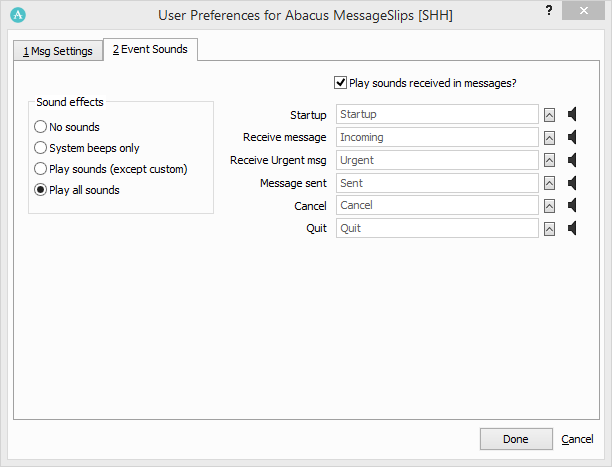Click the Urgent sound field
This screenshot has width=612, height=467.
tap(437, 160)
